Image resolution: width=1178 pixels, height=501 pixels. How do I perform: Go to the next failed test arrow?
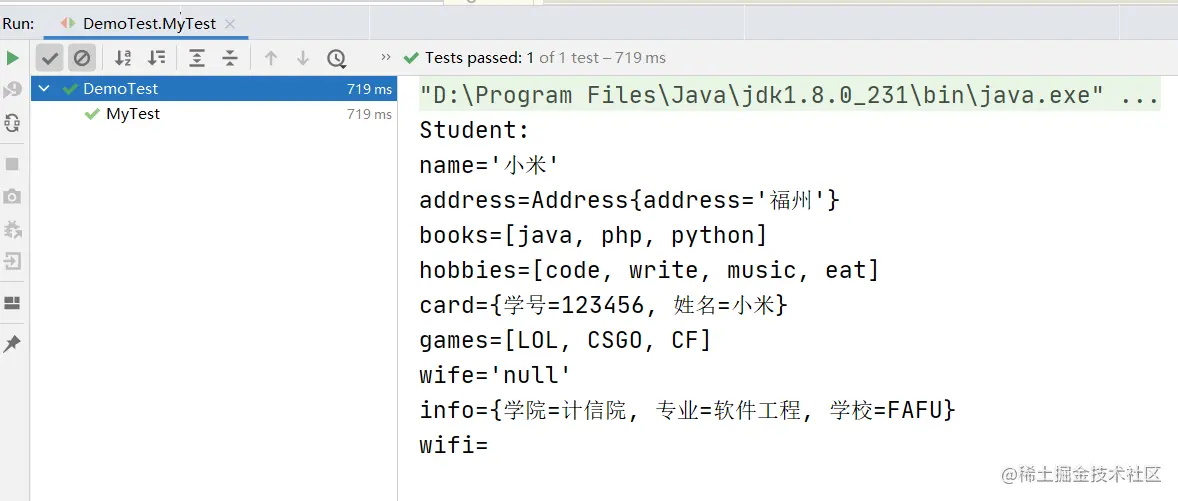[x=303, y=58]
